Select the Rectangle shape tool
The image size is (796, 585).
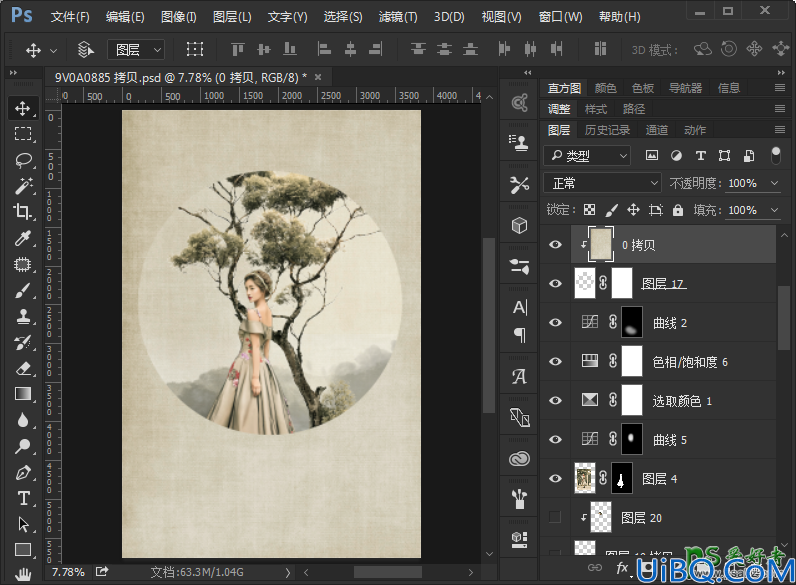tap(22, 550)
